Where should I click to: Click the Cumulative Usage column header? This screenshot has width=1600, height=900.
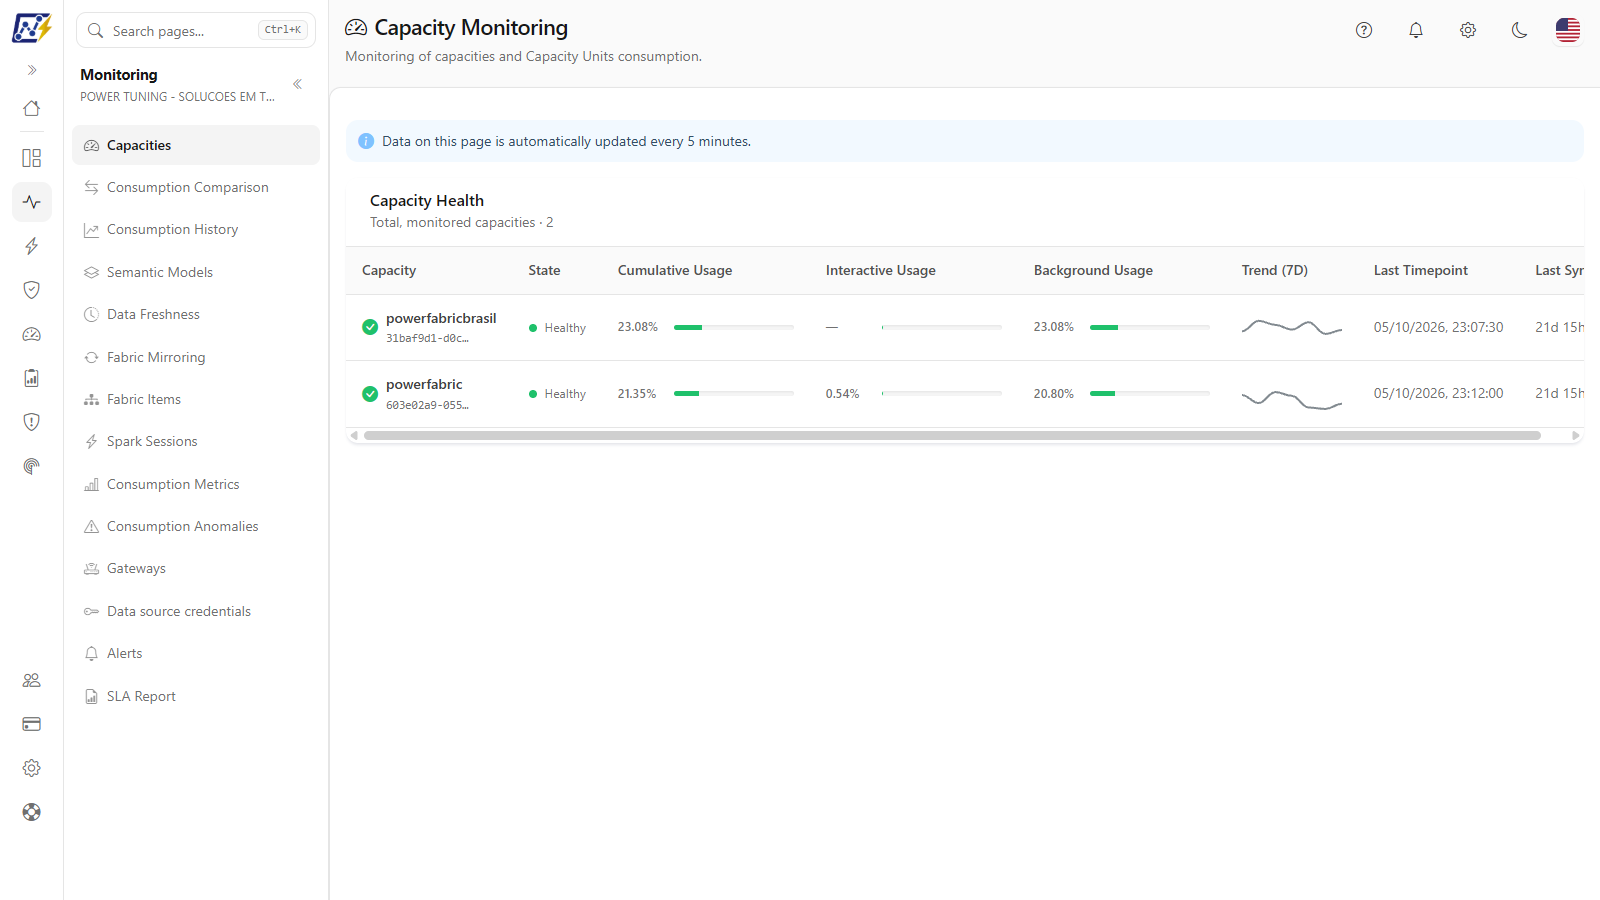[675, 270]
